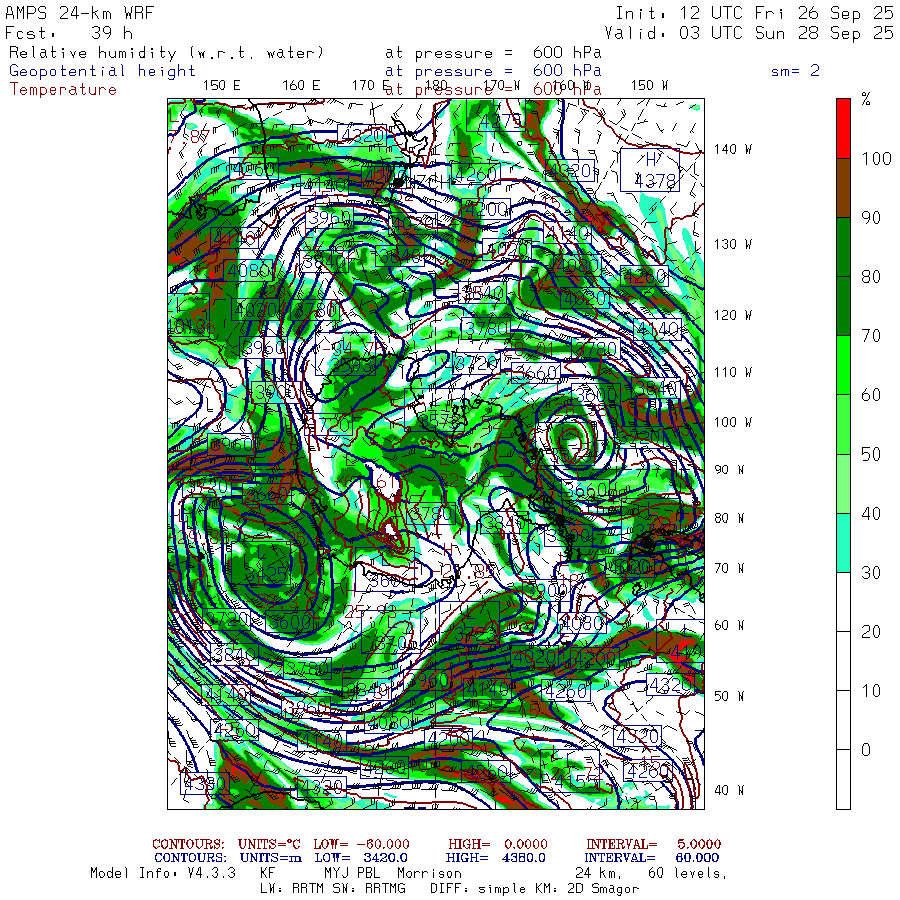
Task: Click the "Relative humidity (w.r.t. water)" label
Action: coord(166,53)
